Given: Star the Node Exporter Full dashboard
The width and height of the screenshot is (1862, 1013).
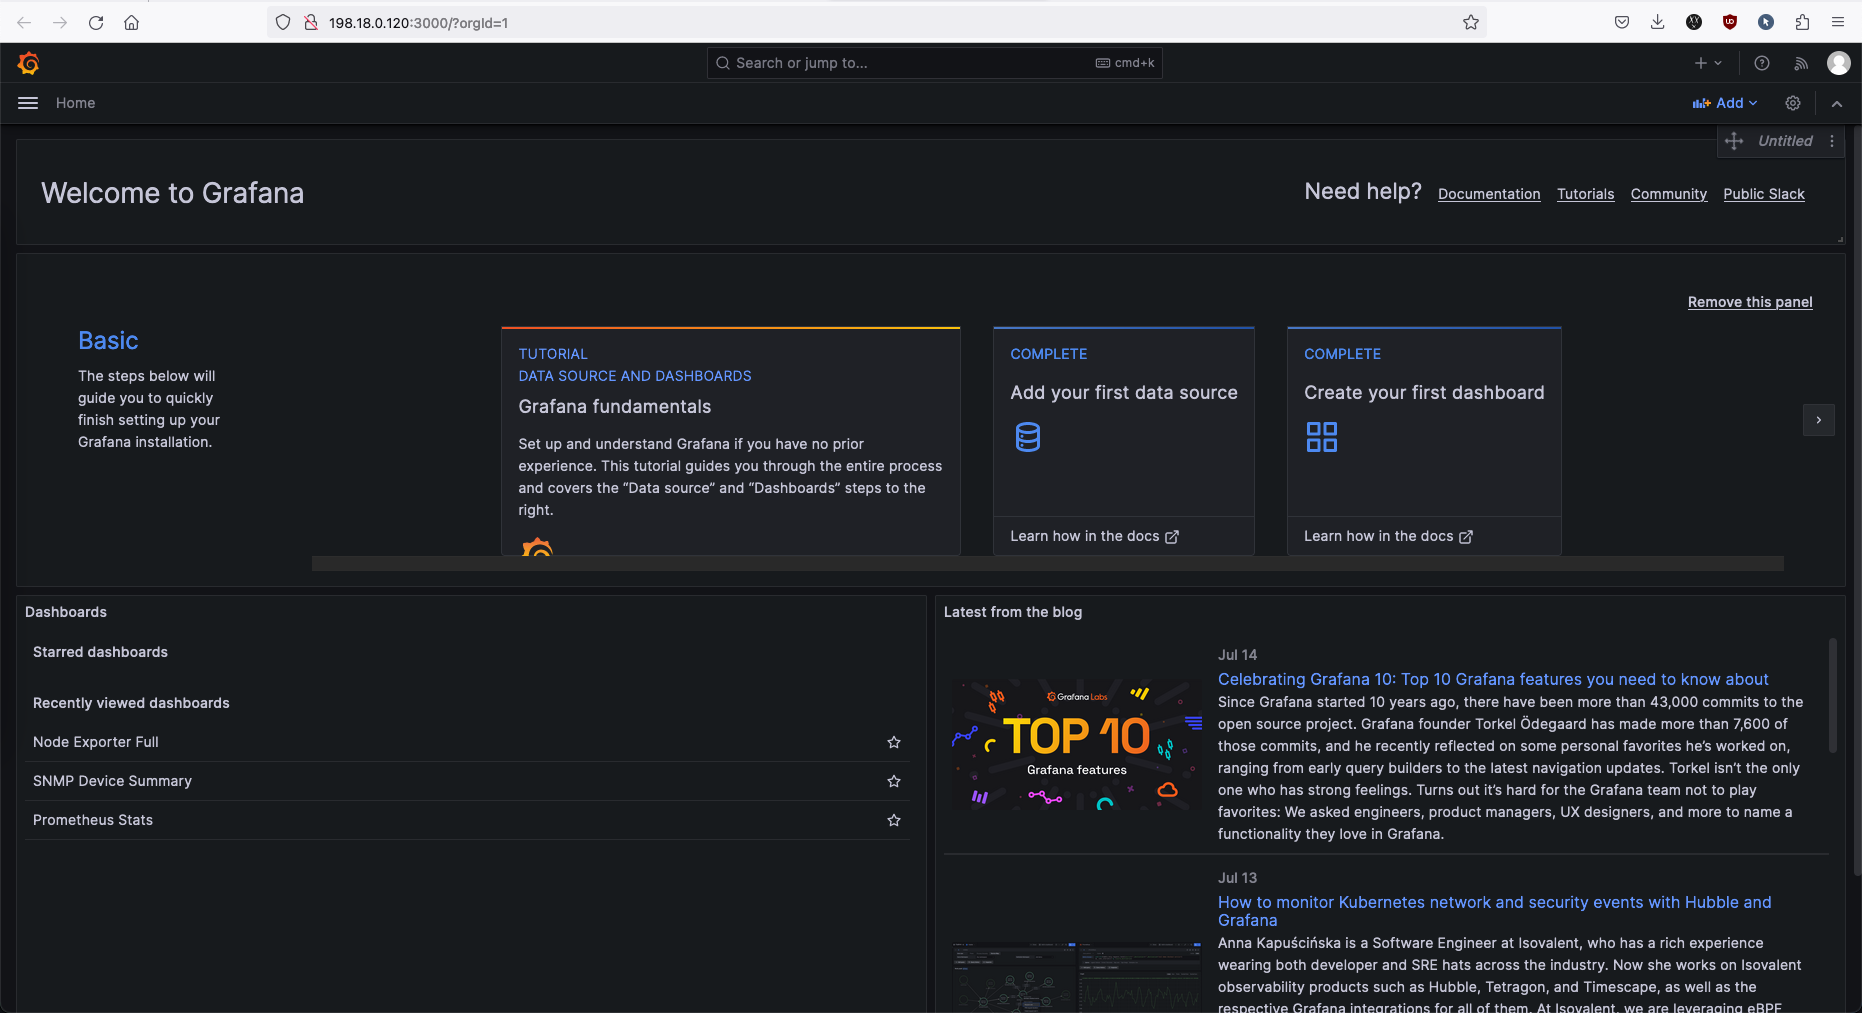Looking at the screenshot, I should click(x=894, y=742).
